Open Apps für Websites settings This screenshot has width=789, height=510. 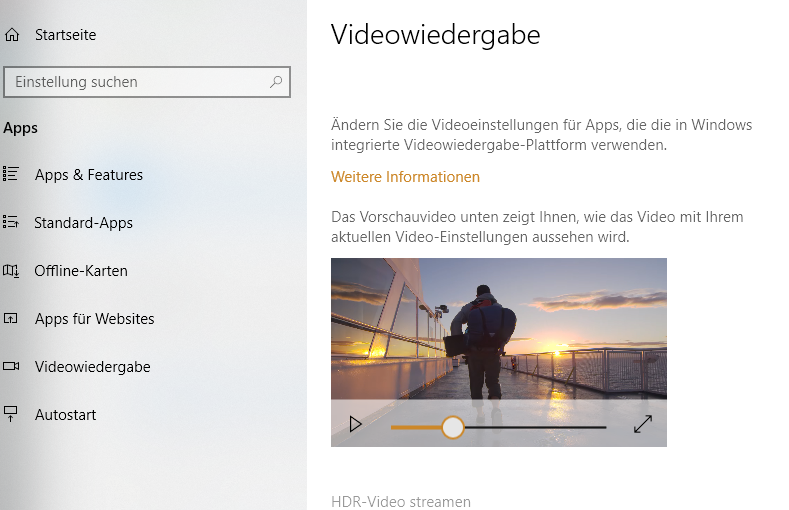point(95,318)
